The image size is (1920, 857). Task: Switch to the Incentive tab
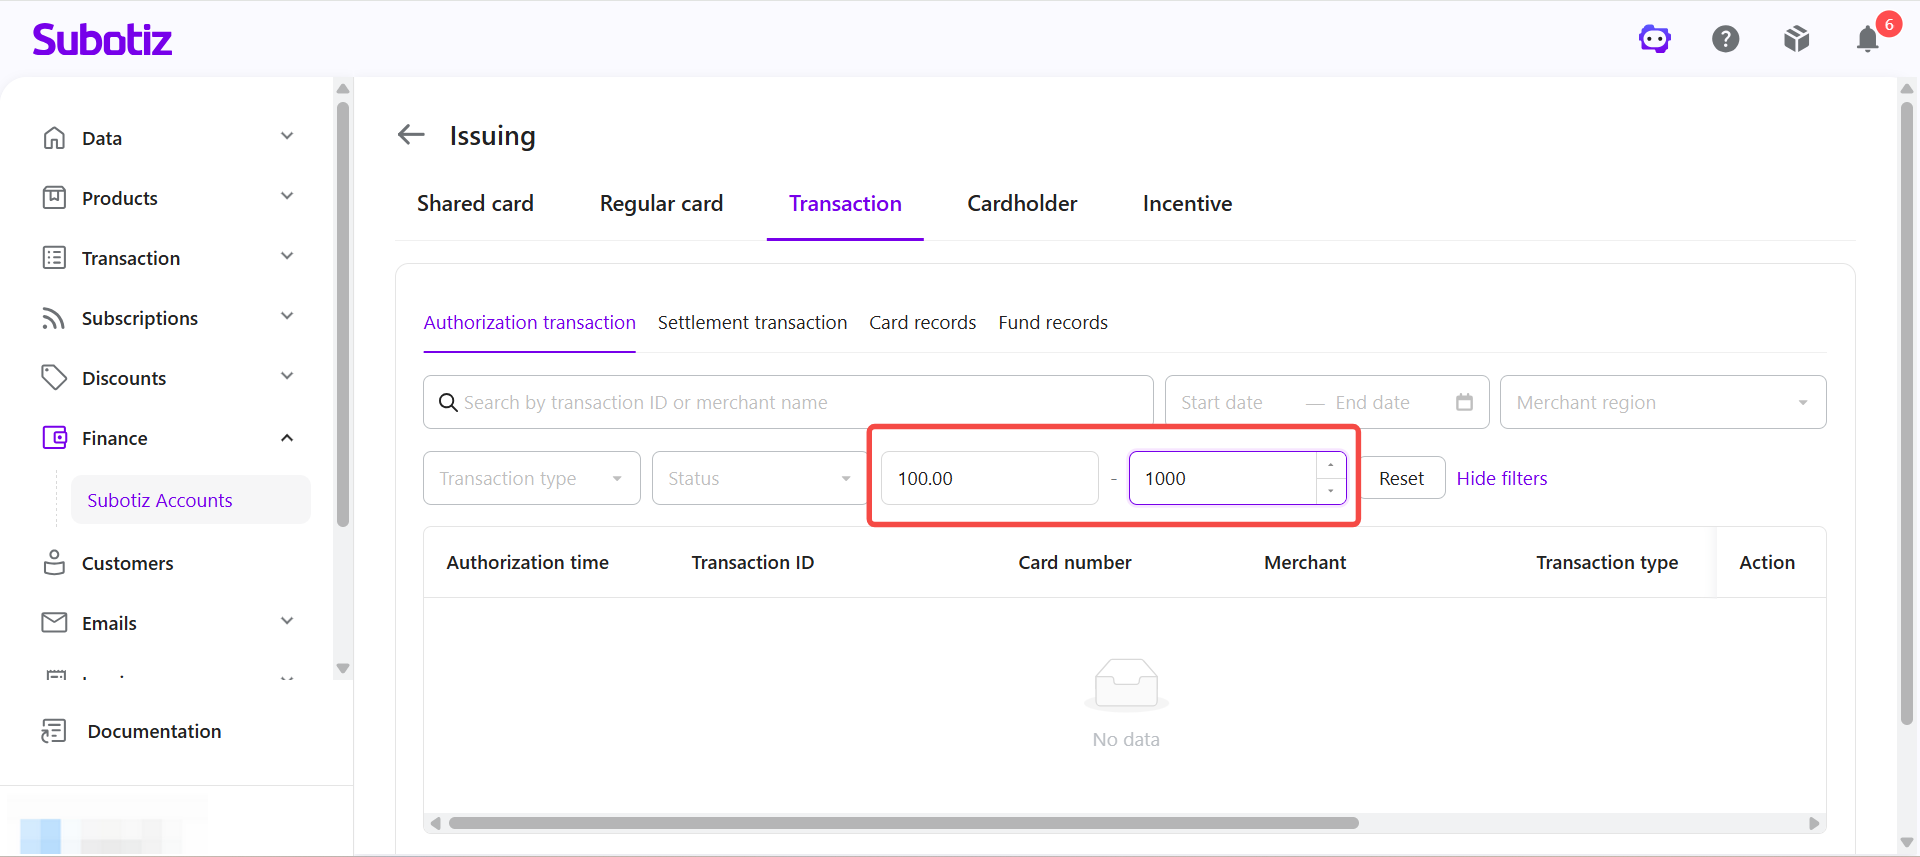click(1187, 204)
